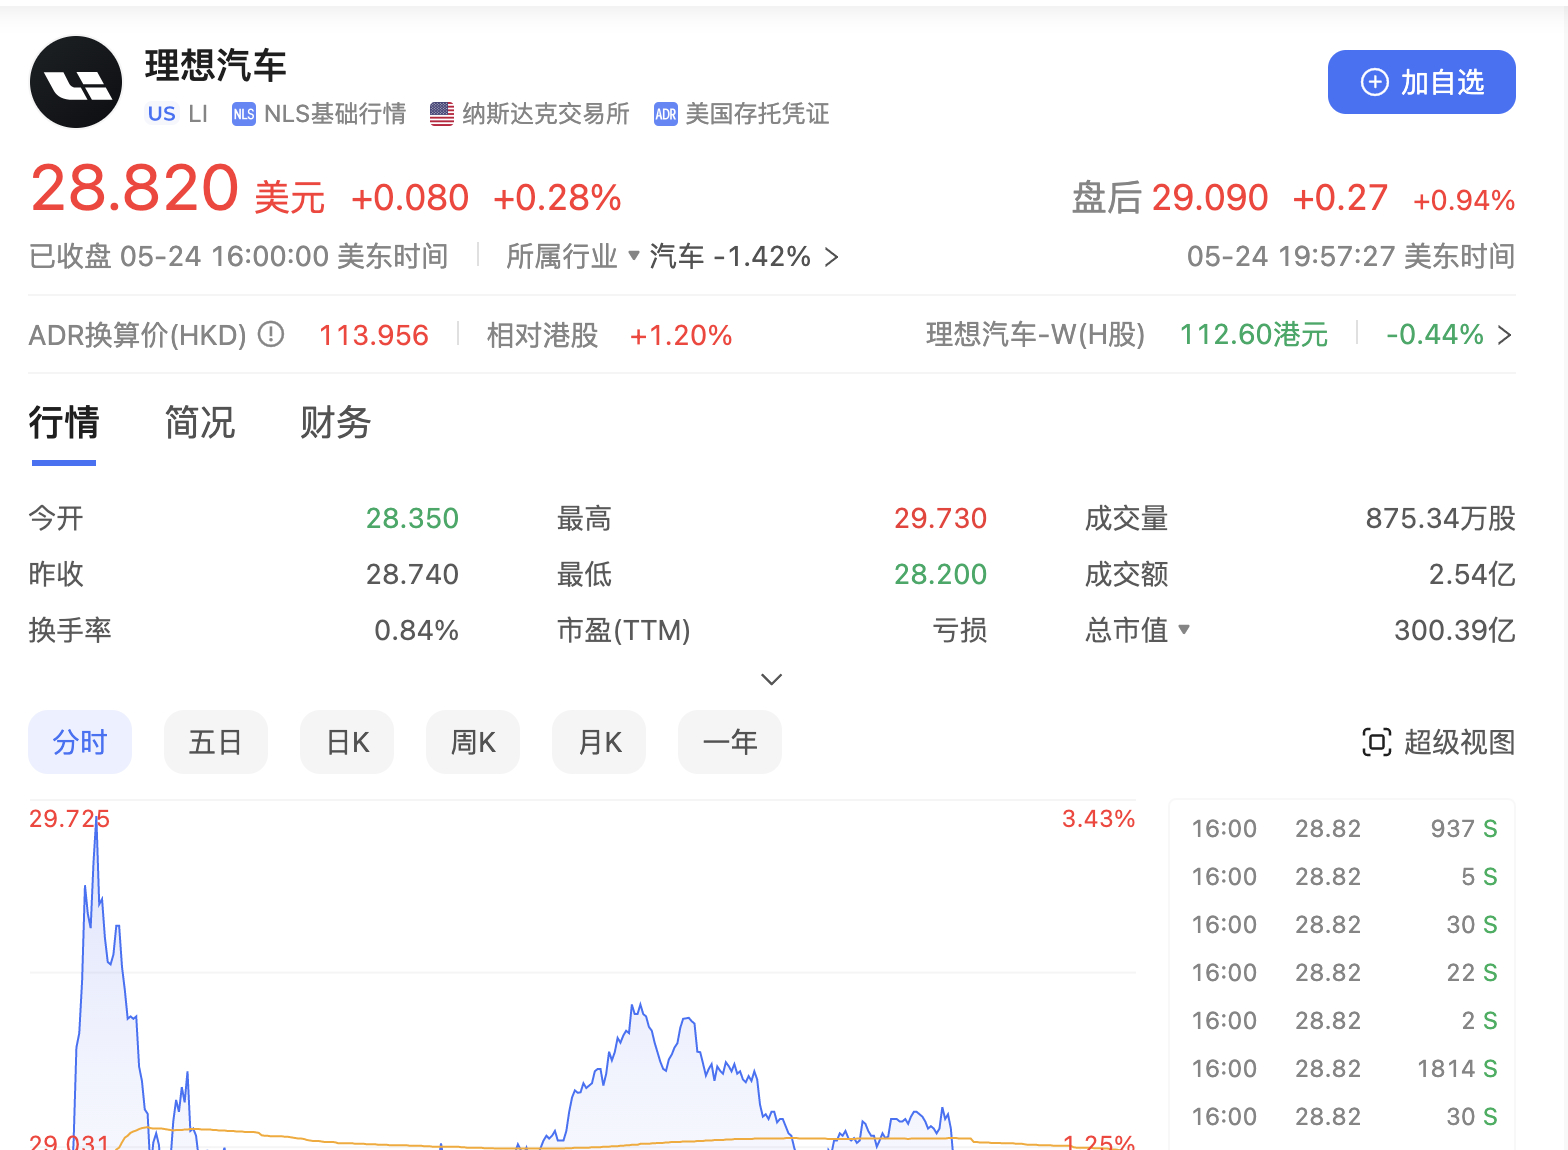Switch to the 简况 tab
The width and height of the screenshot is (1568, 1150).
coord(200,422)
